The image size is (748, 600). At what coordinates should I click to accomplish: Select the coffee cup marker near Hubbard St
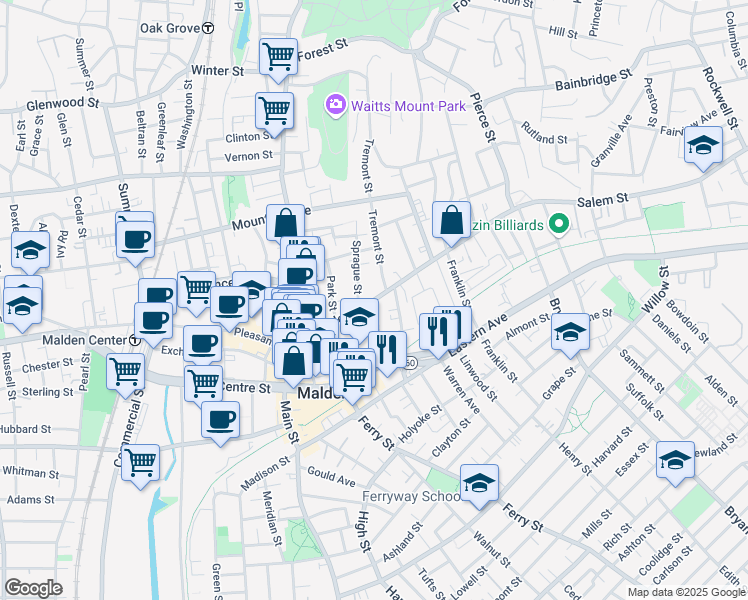[219, 420]
